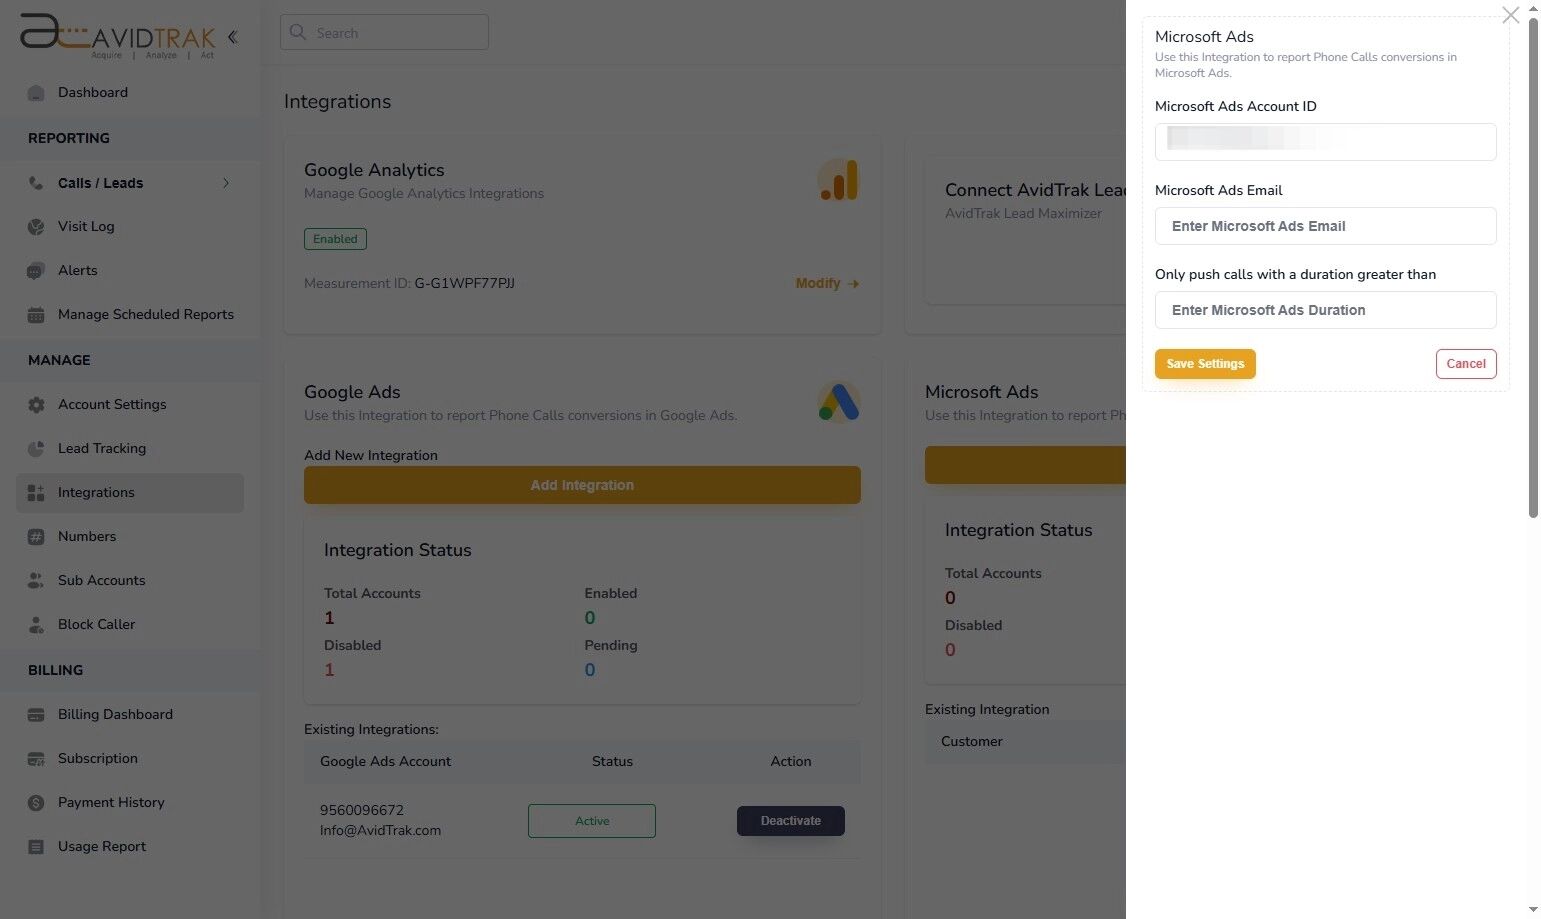The image size is (1541, 919).
Task: Click the Google Analytics integration icon
Action: pos(838,180)
